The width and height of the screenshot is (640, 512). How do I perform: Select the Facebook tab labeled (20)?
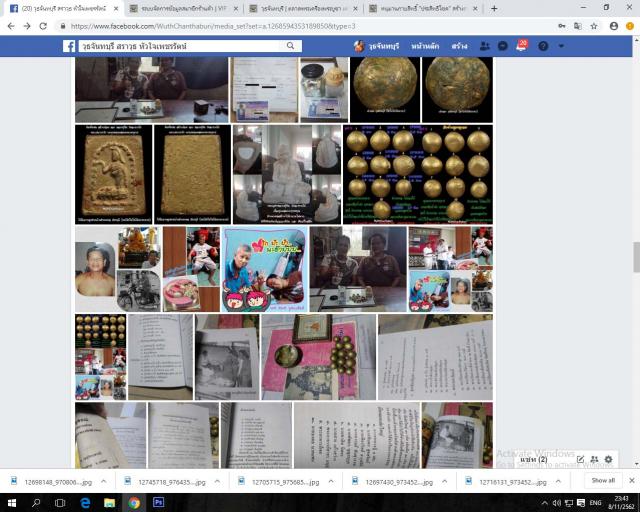pyautogui.click(x=63, y=8)
